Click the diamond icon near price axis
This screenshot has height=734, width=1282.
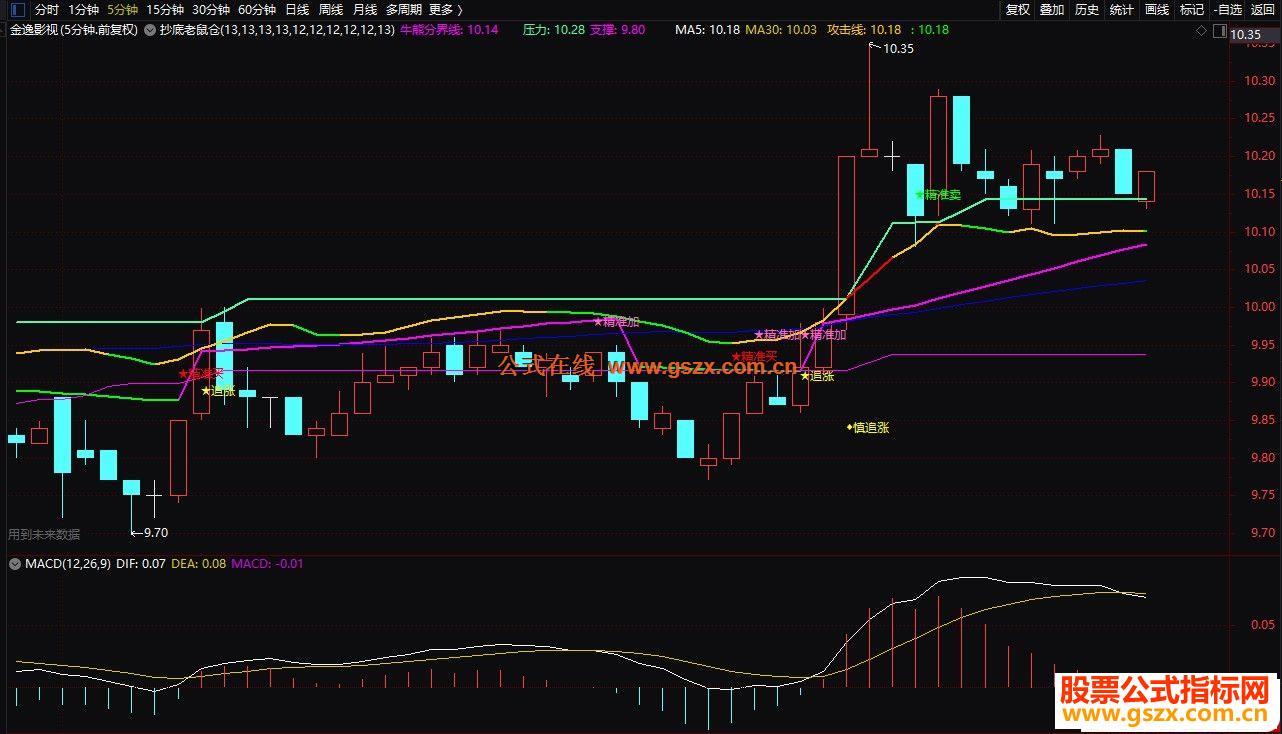tap(1201, 32)
